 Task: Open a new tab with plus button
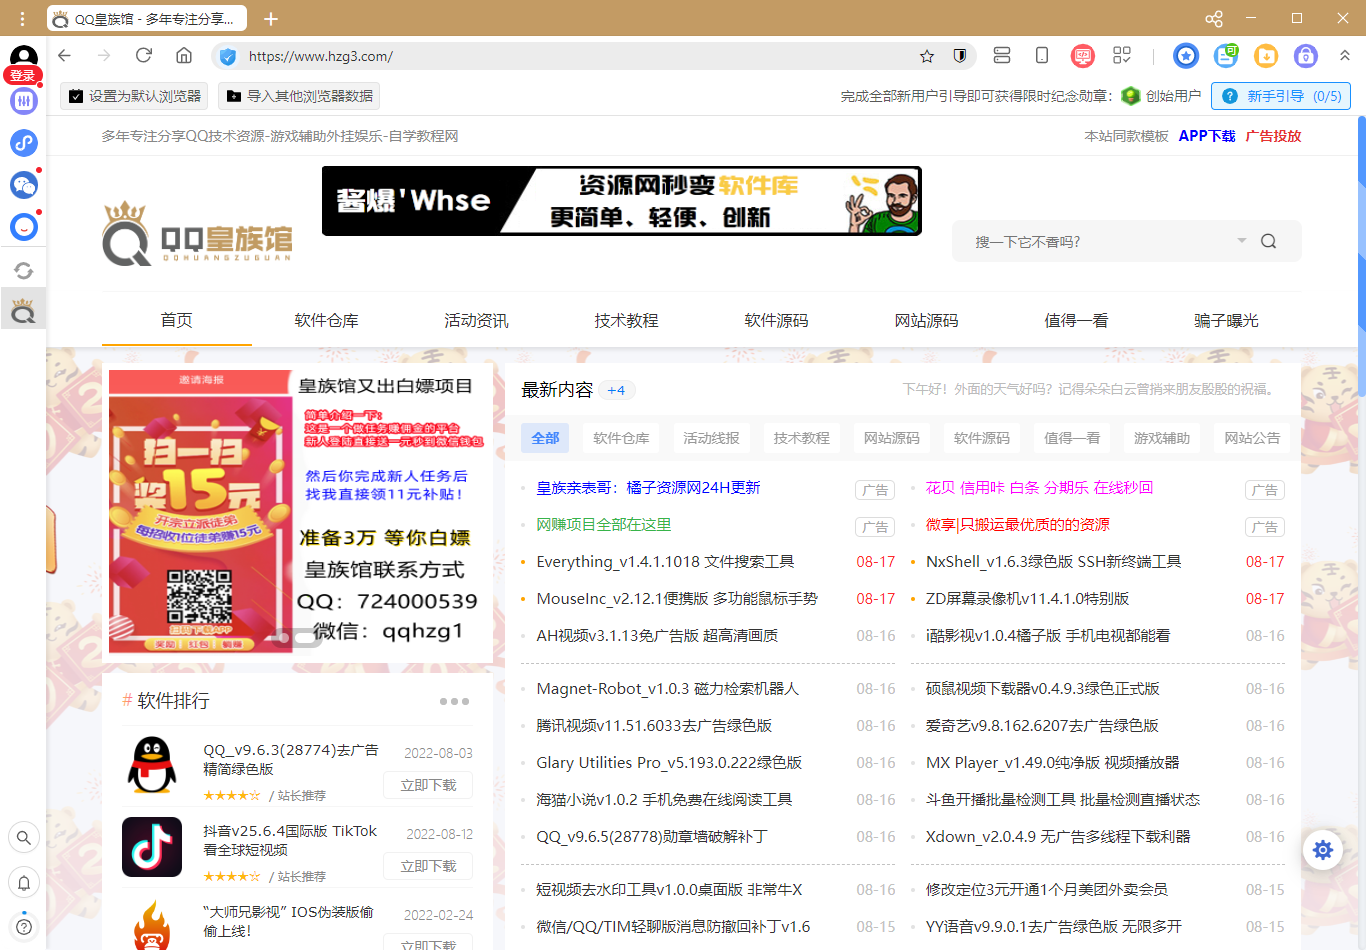pyautogui.click(x=271, y=18)
